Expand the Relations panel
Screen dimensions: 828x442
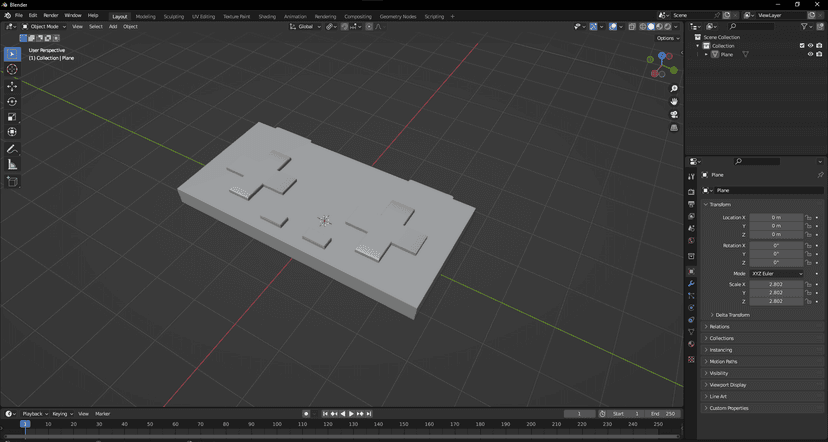coord(719,326)
